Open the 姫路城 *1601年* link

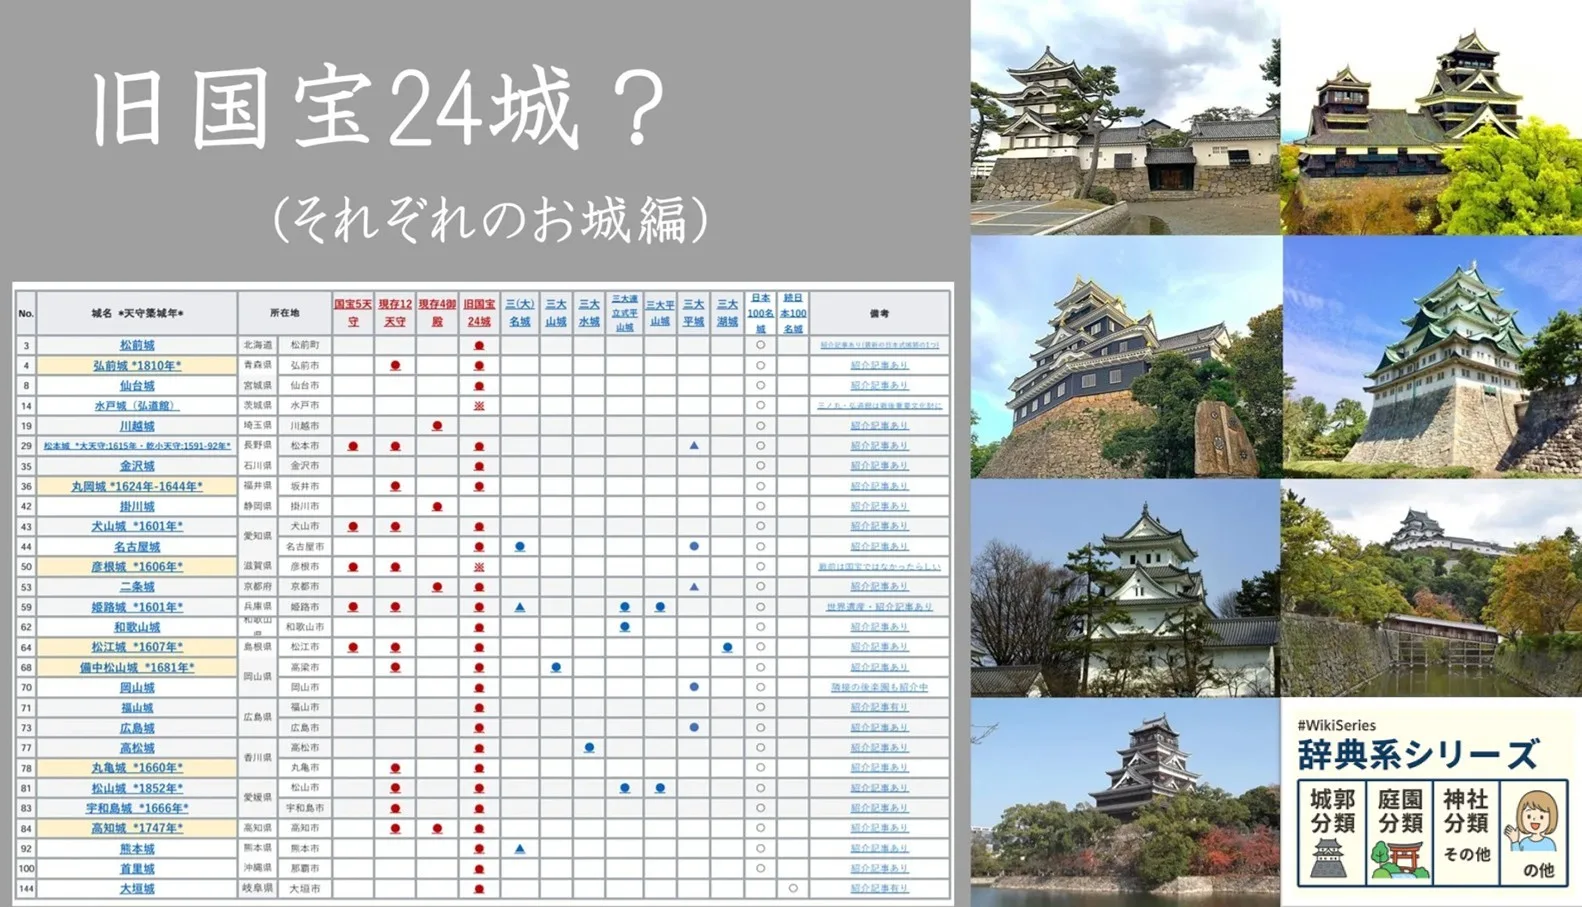[x=137, y=606]
